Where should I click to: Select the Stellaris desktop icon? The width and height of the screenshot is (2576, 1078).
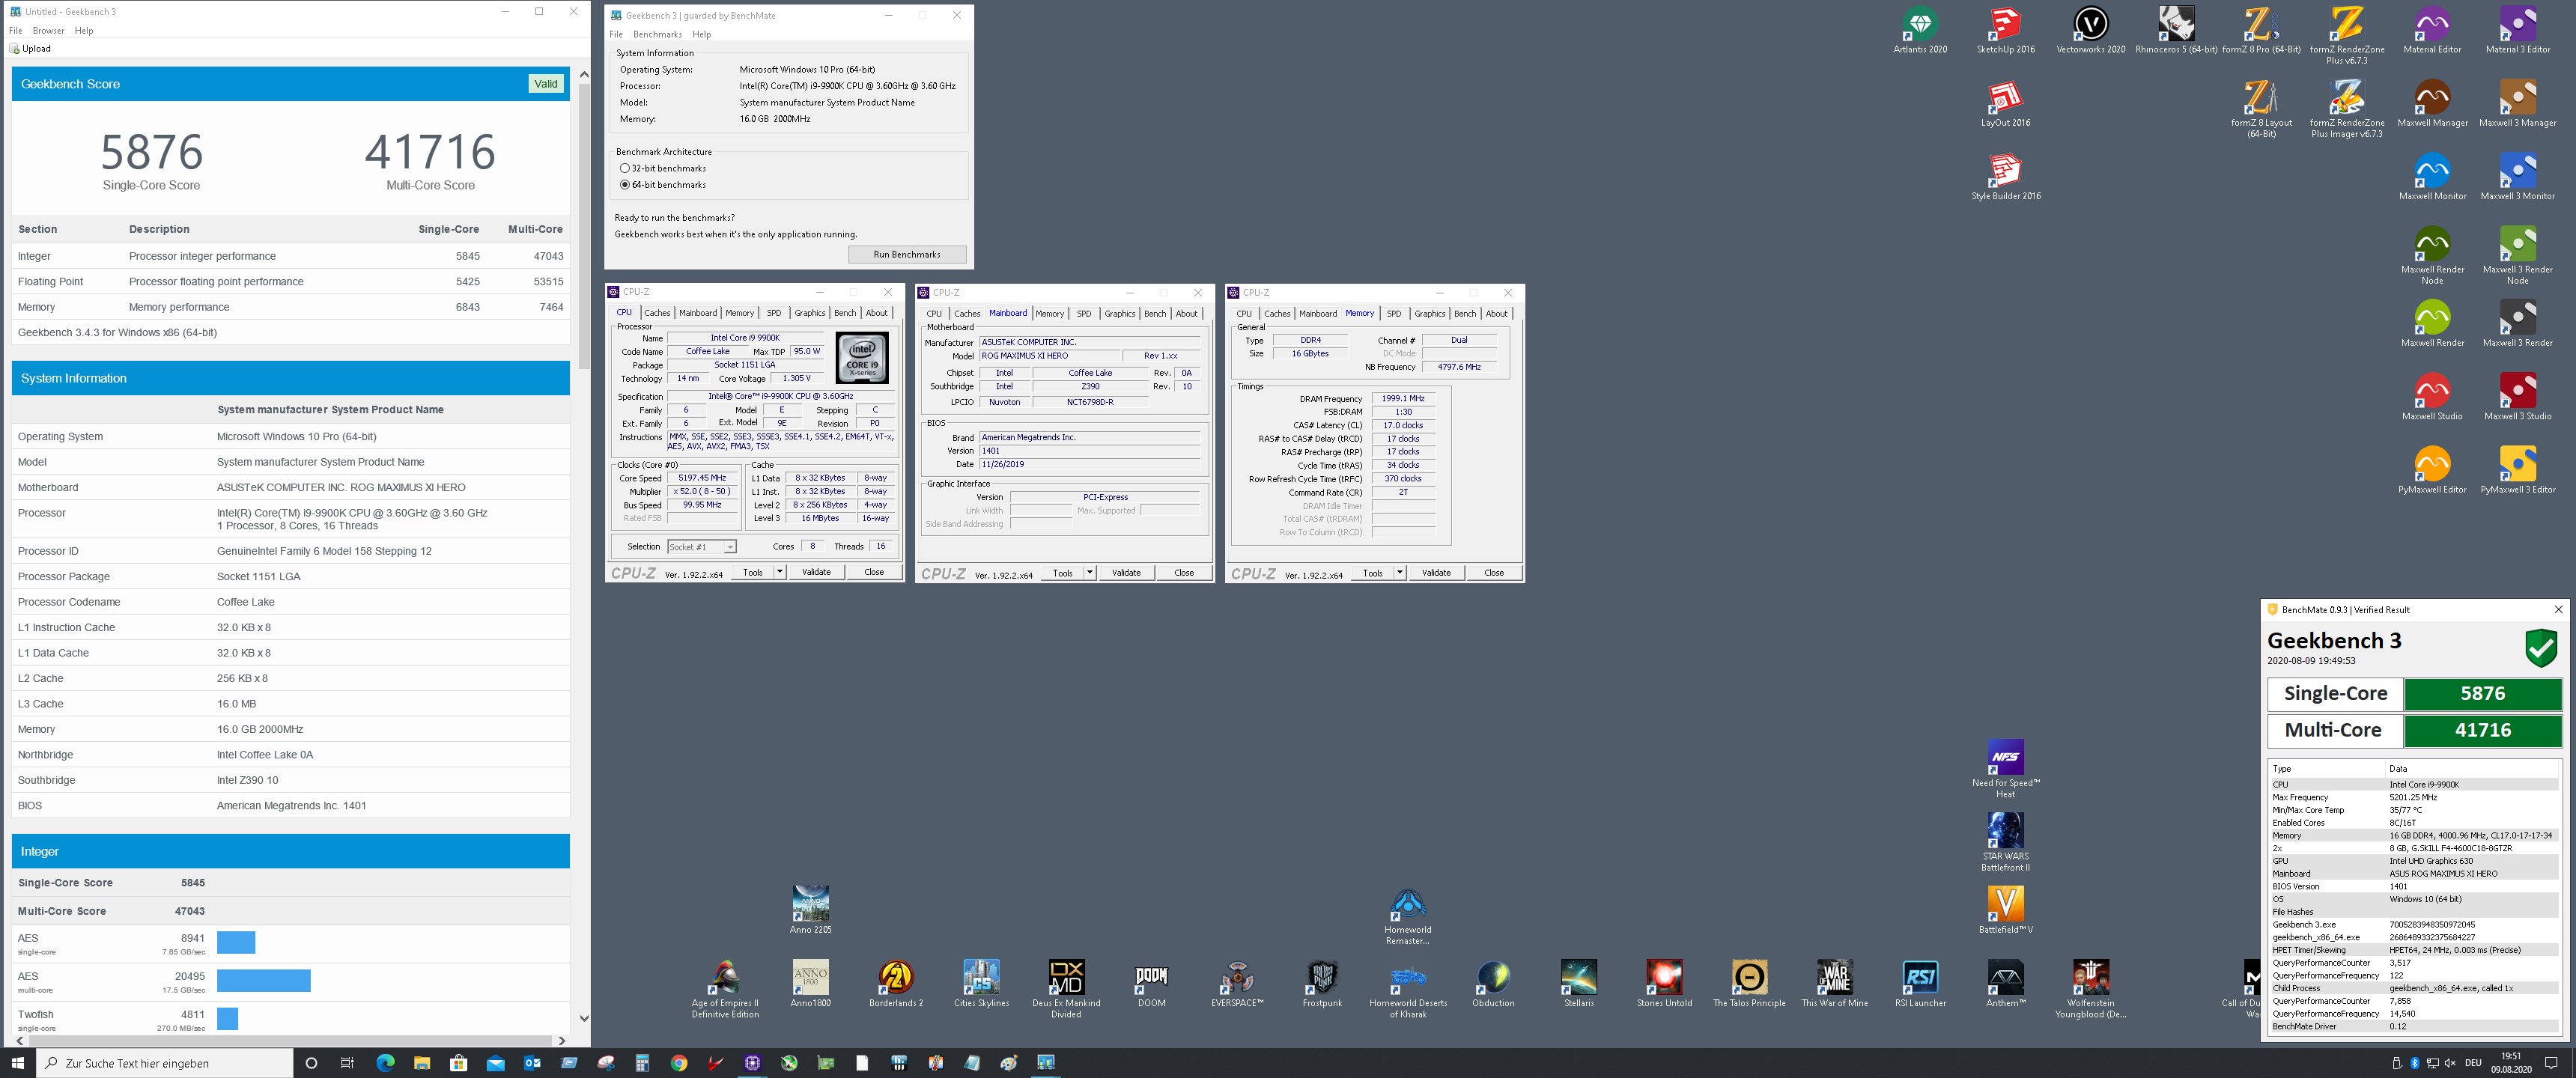[x=1578, y=984]
